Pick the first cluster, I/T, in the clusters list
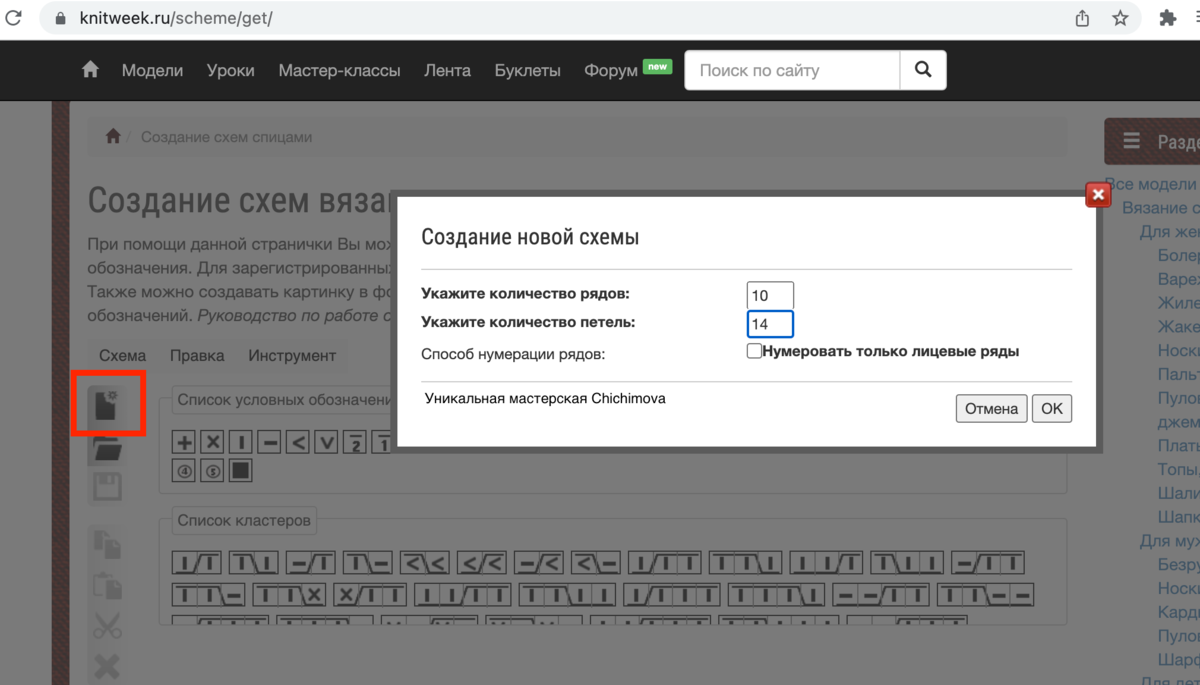This screenshot has width=1200, height=685. point(197,563)
